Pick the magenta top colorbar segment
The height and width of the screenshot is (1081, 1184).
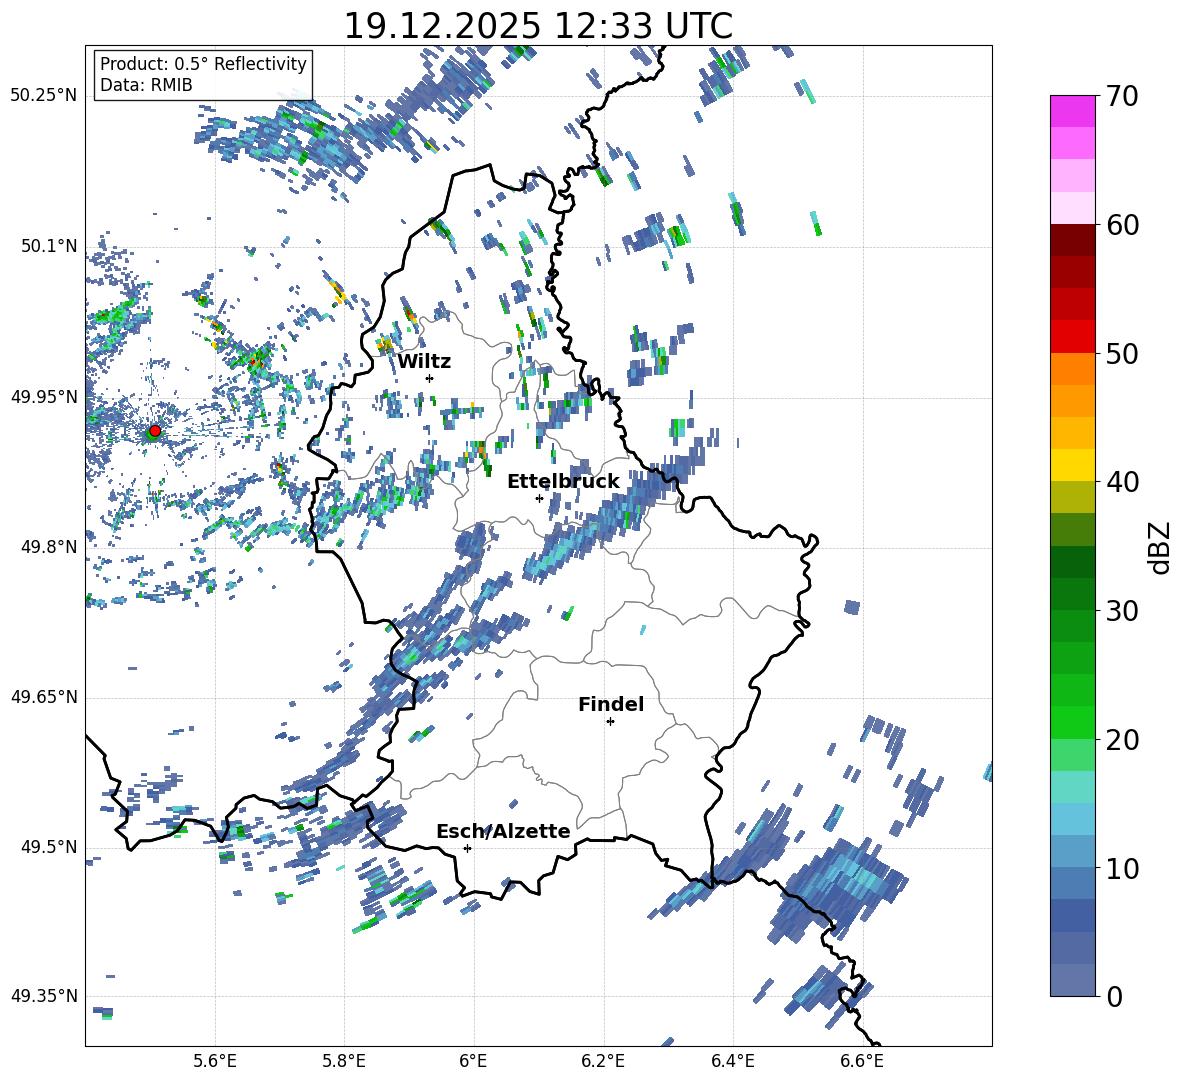pos(1073,111)
